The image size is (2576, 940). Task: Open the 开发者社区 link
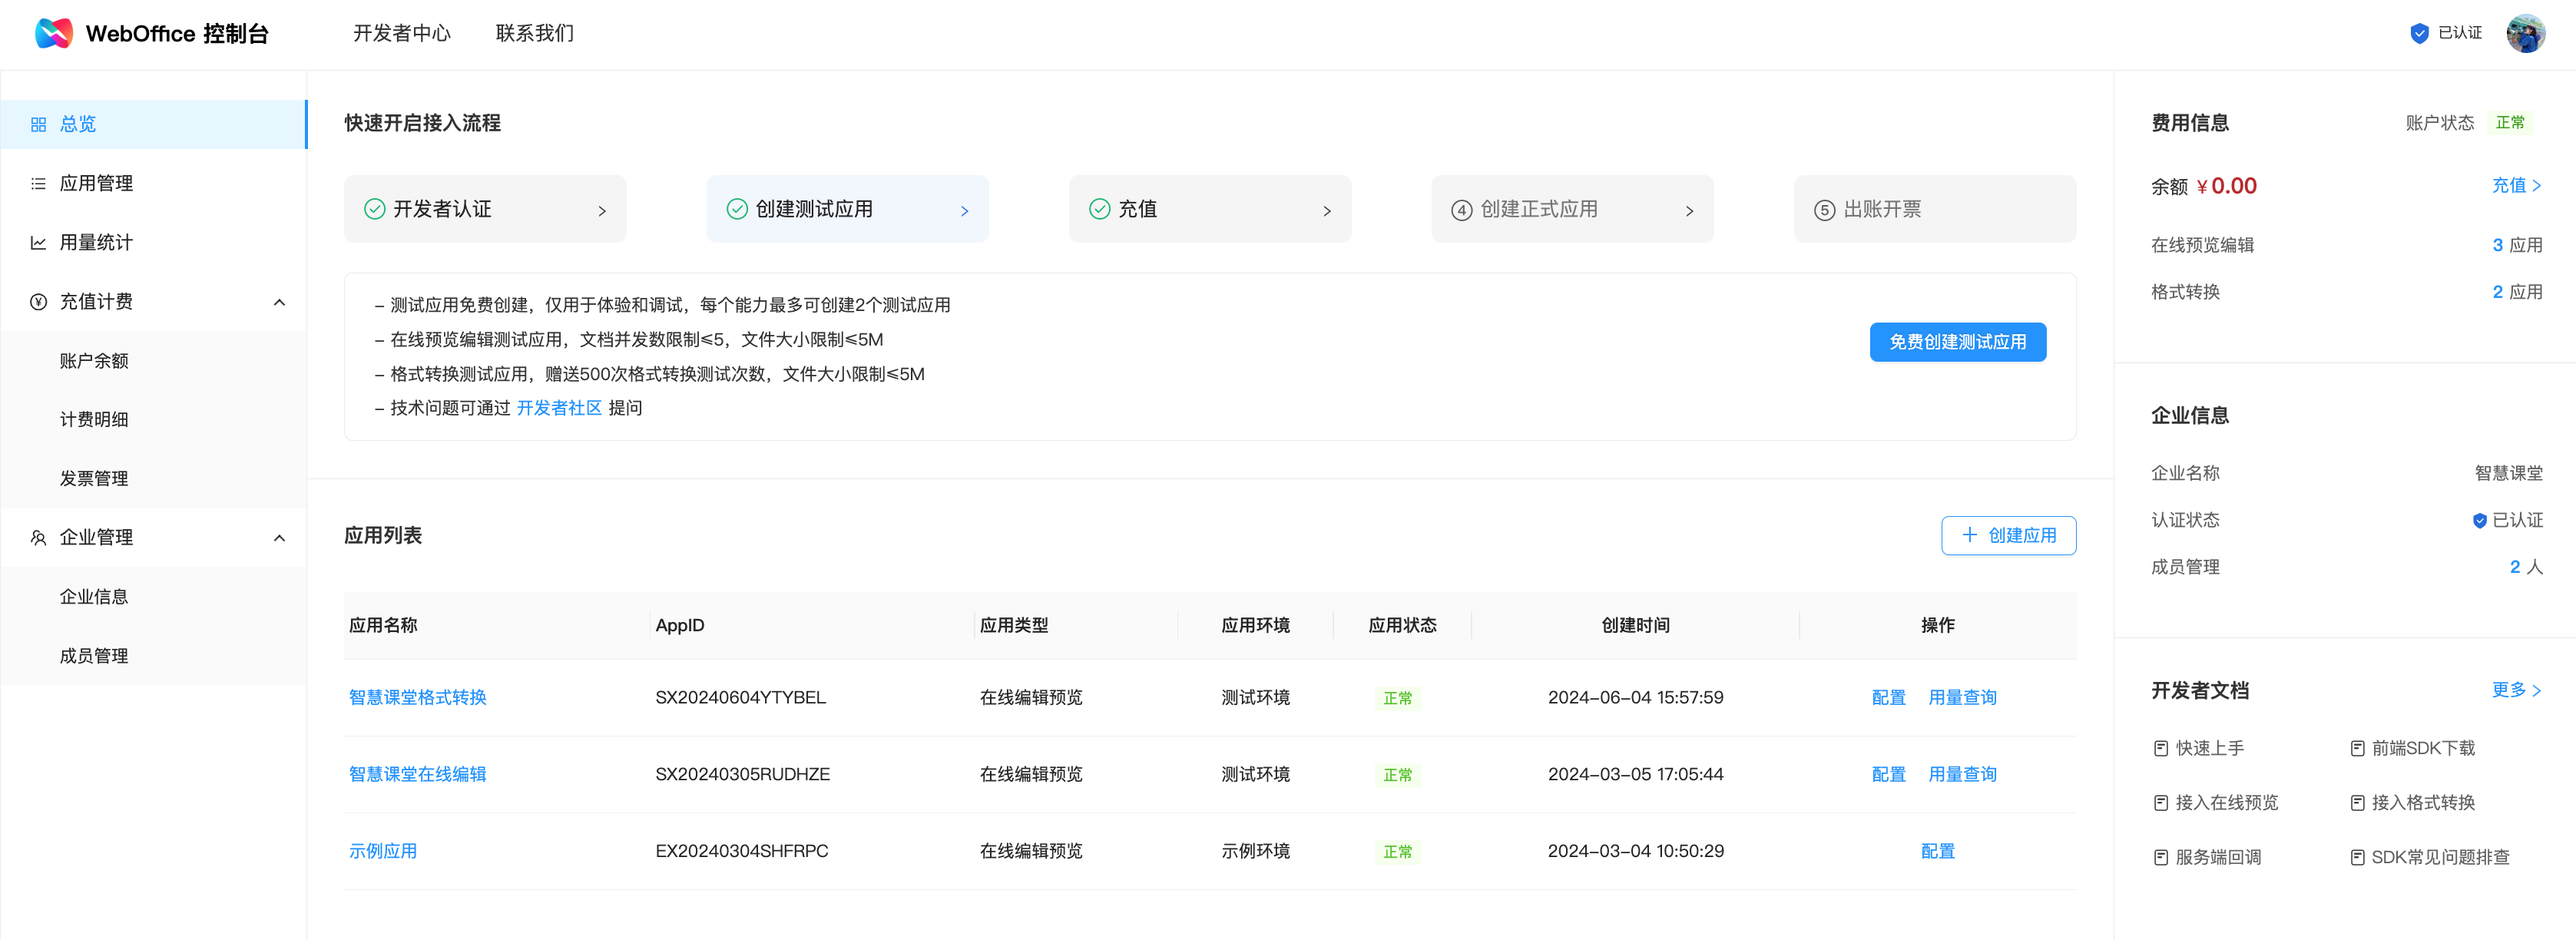(x=559, y=408)
